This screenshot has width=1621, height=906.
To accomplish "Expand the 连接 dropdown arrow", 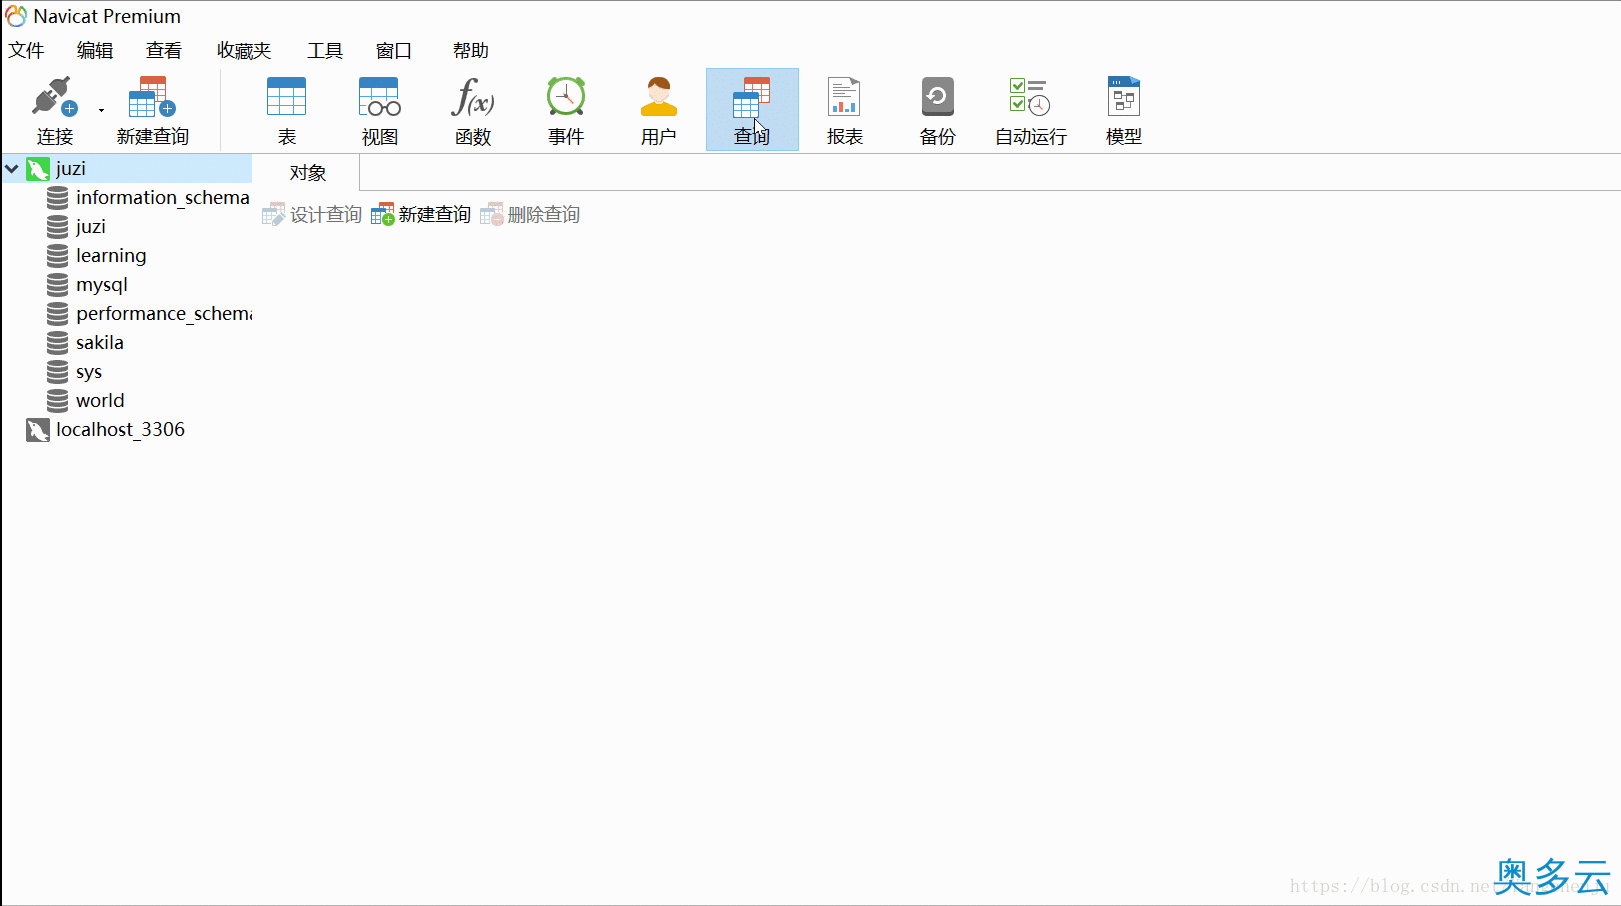I will pyautogui.click(x=101, y=111).
